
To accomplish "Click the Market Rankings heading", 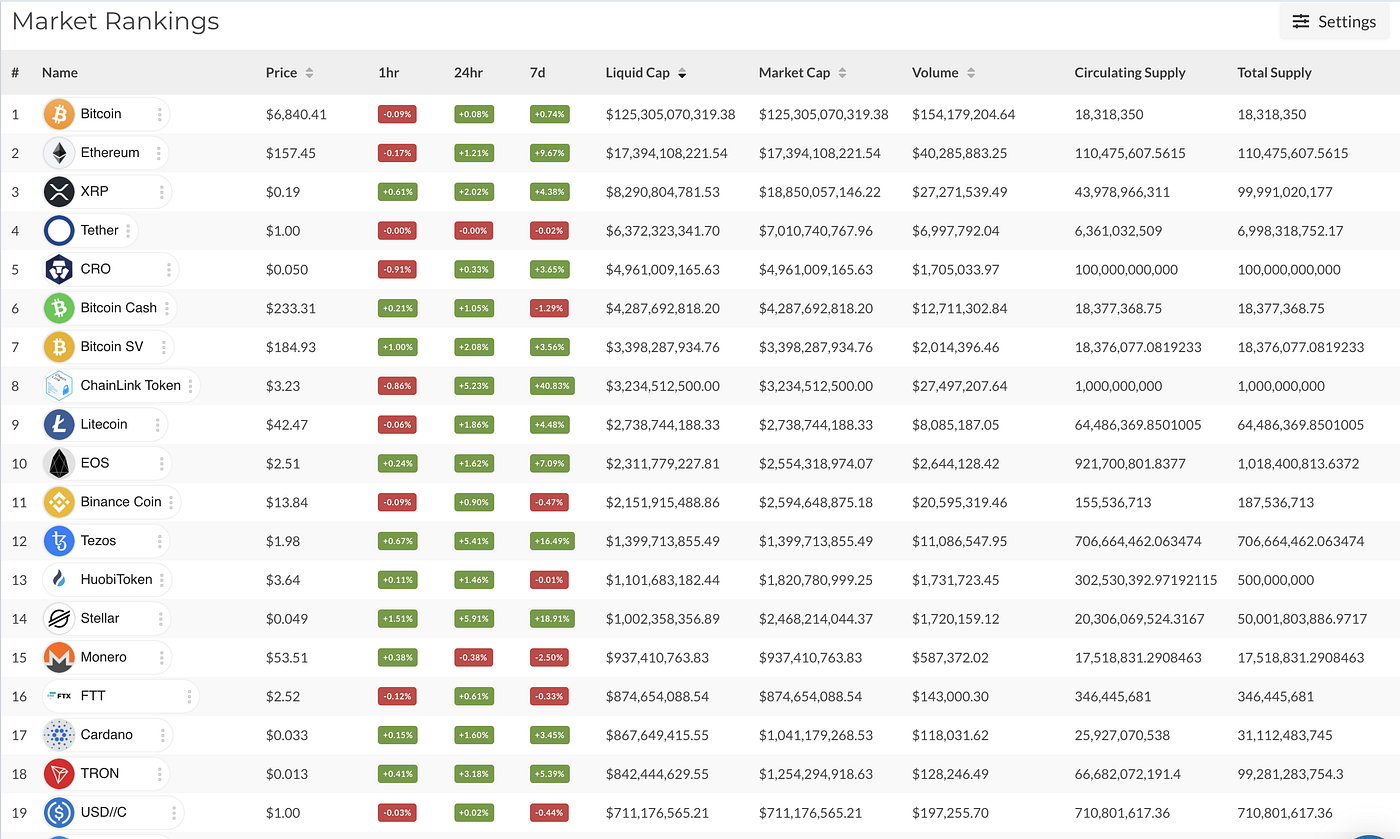I will click(x=115, y=21).
